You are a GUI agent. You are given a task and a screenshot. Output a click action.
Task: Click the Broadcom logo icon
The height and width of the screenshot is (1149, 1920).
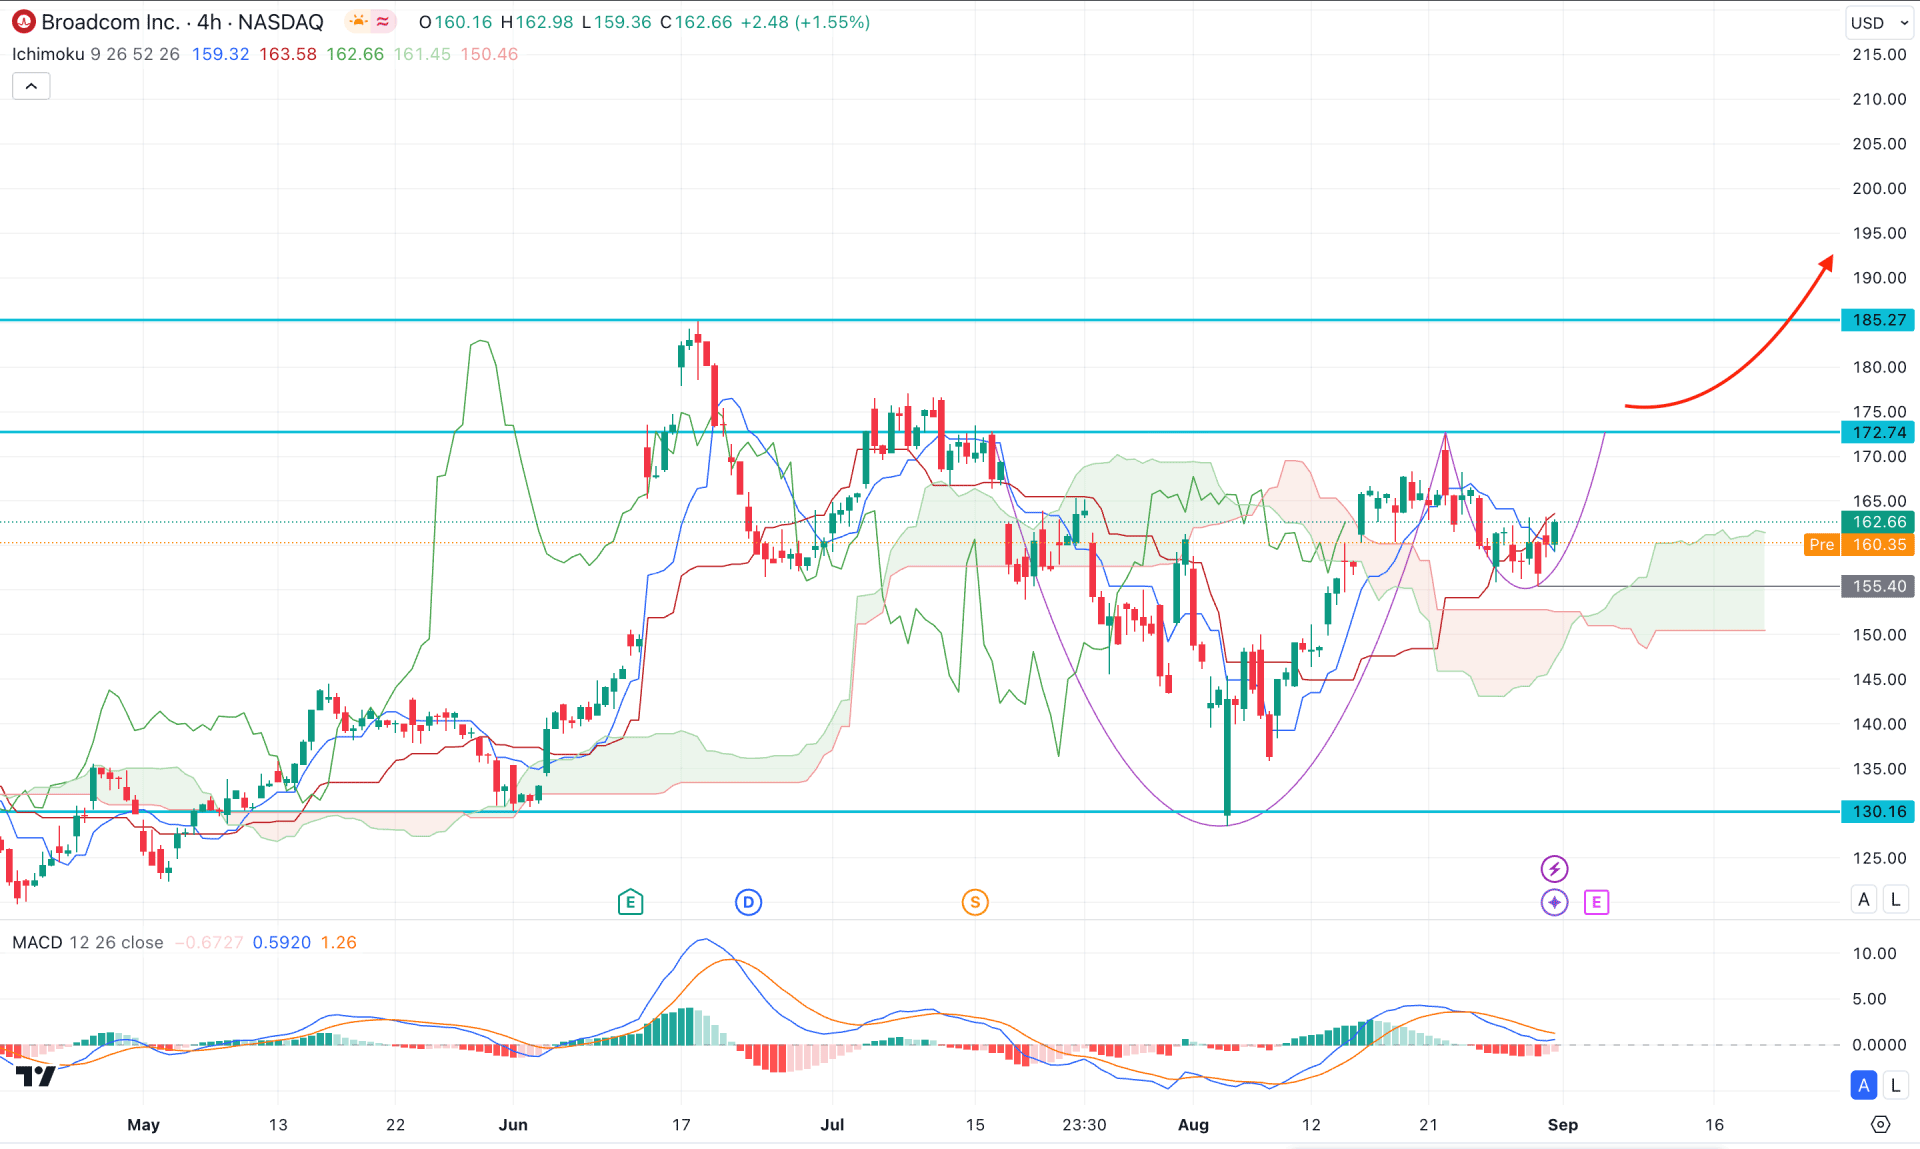[23, 22]
